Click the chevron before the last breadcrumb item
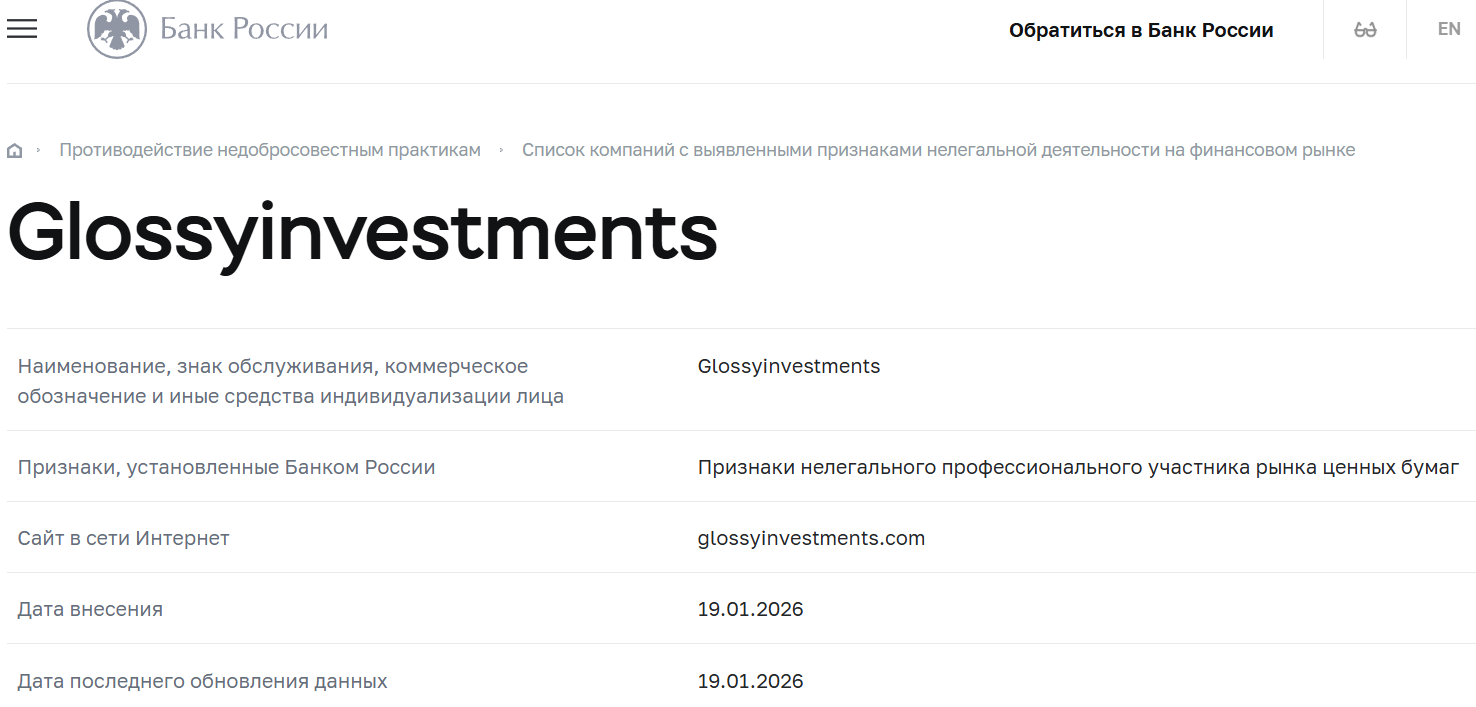This screenshot has height=707, width=1476. point(499,149)
